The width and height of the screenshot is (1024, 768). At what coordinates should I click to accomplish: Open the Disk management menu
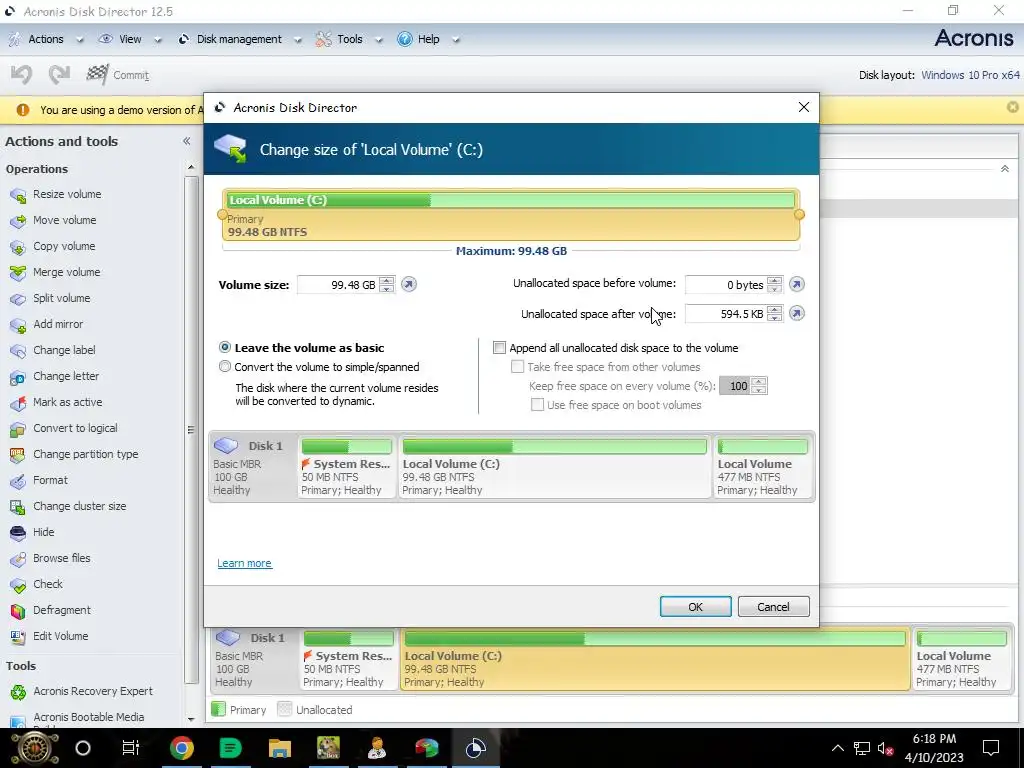(239, 39)
